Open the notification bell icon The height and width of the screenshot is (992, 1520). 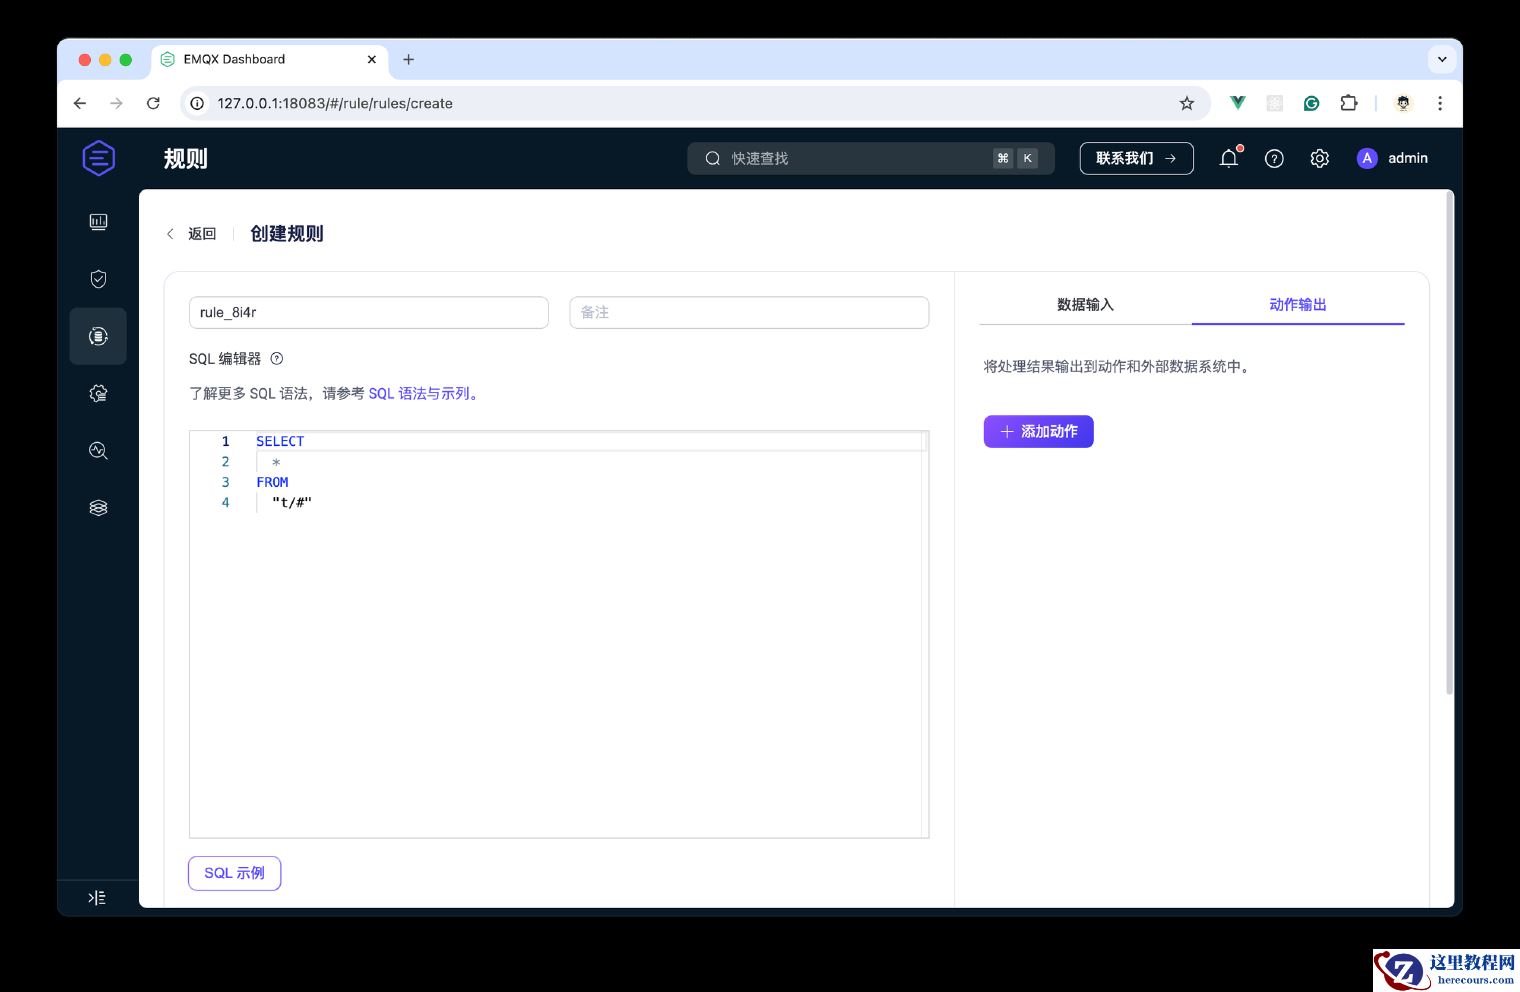pos(1228,158)
